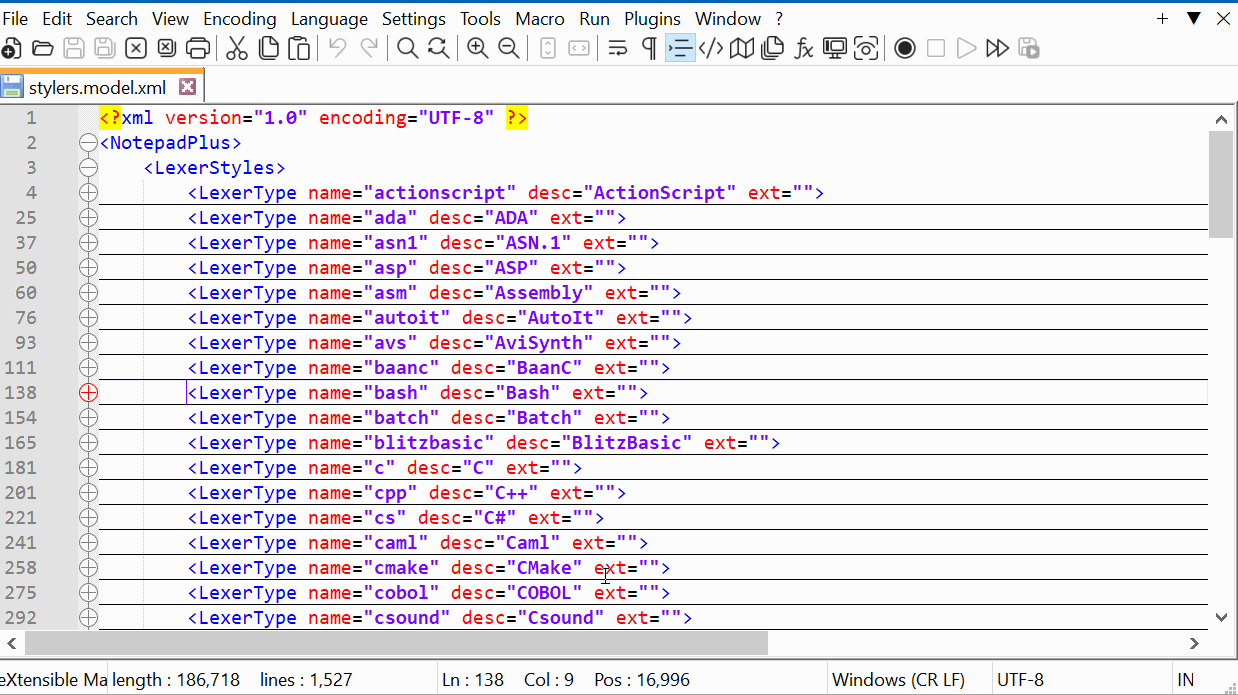Run the recorded macro using the play icon
This screenshot has width=1238, height=695.
(x=964, y=47)
